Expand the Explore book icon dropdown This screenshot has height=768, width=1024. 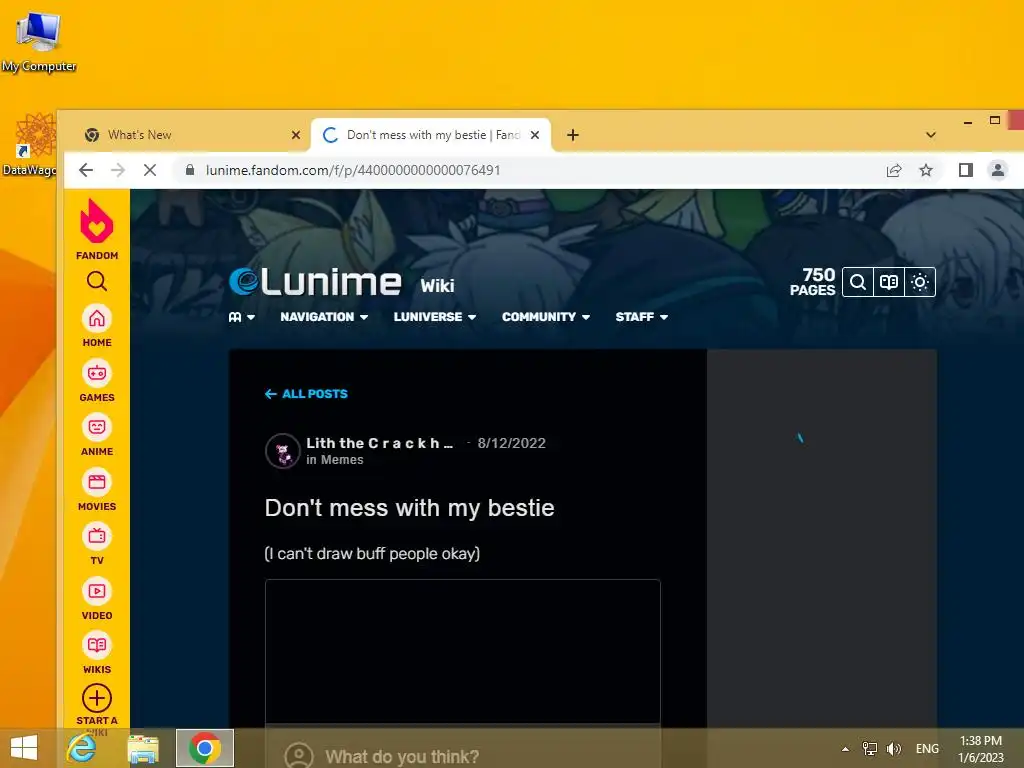tap(242, 317)
